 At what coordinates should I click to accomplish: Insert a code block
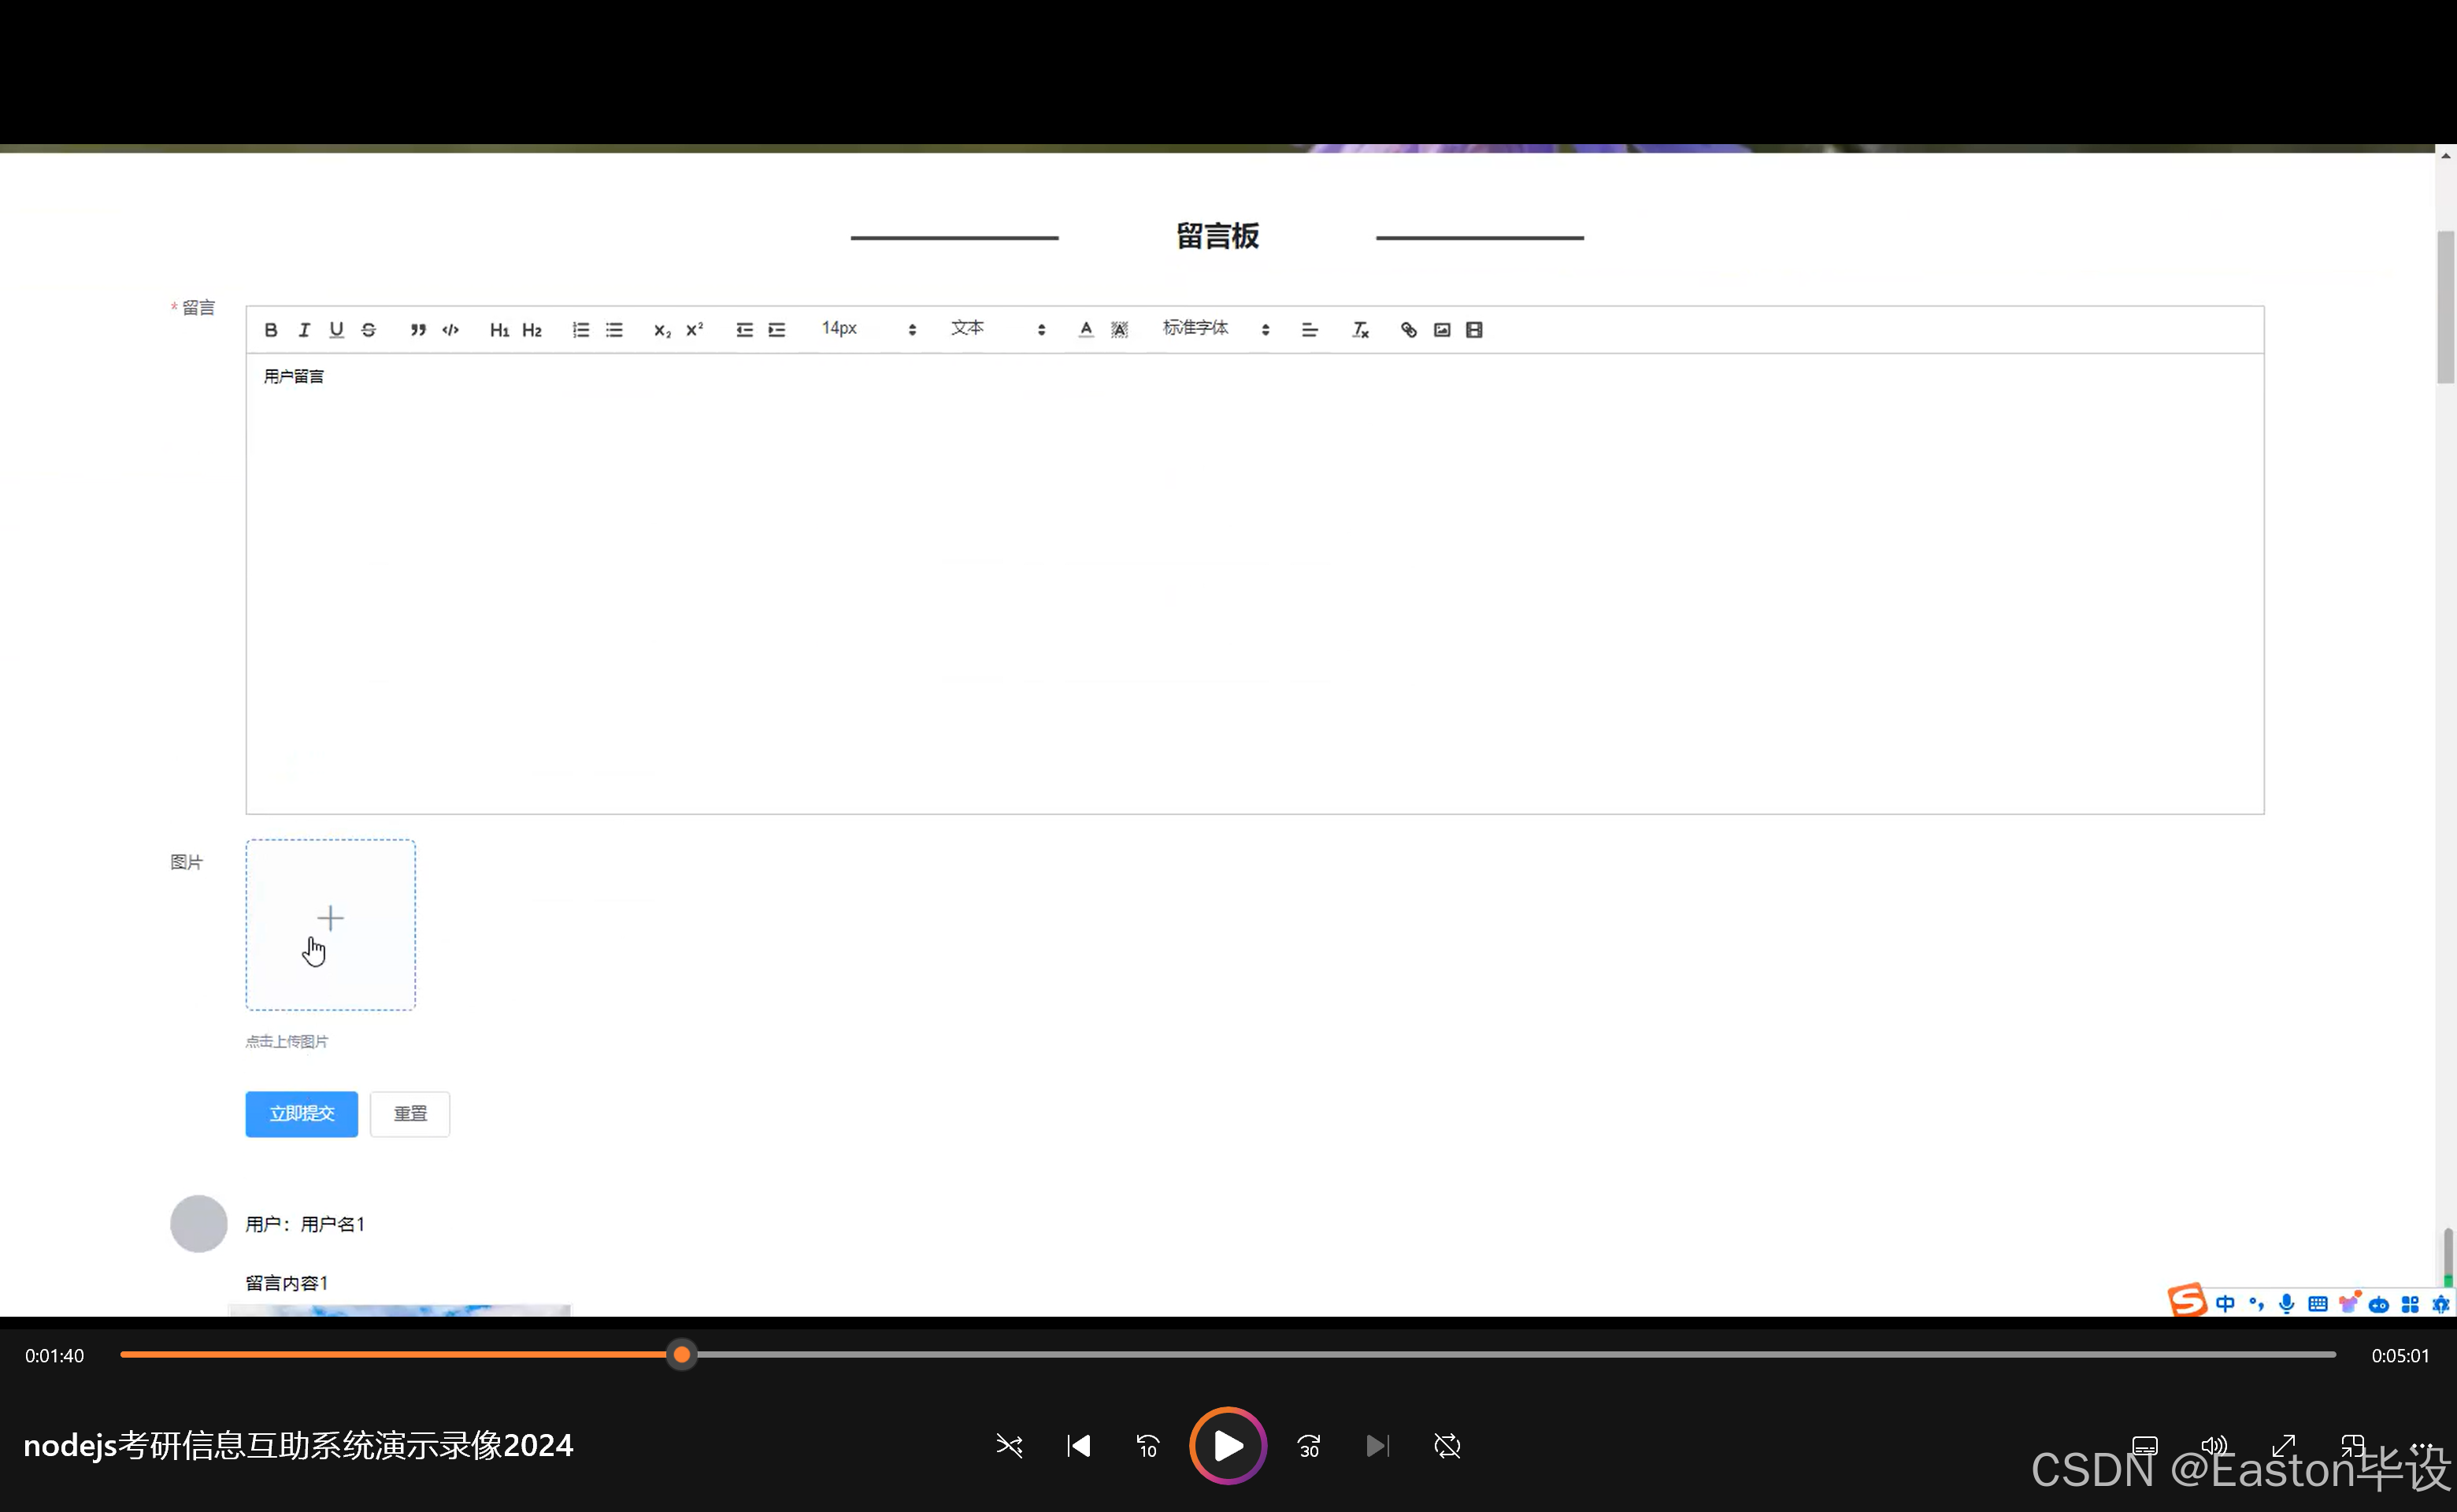451,330
